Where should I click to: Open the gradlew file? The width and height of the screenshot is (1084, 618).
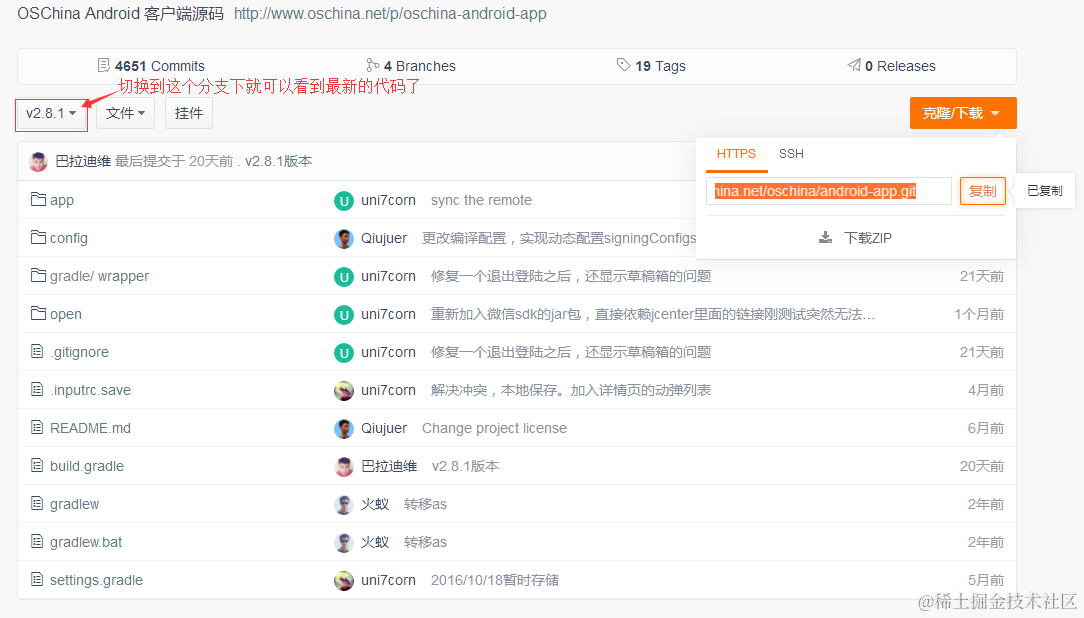point(75,505)
